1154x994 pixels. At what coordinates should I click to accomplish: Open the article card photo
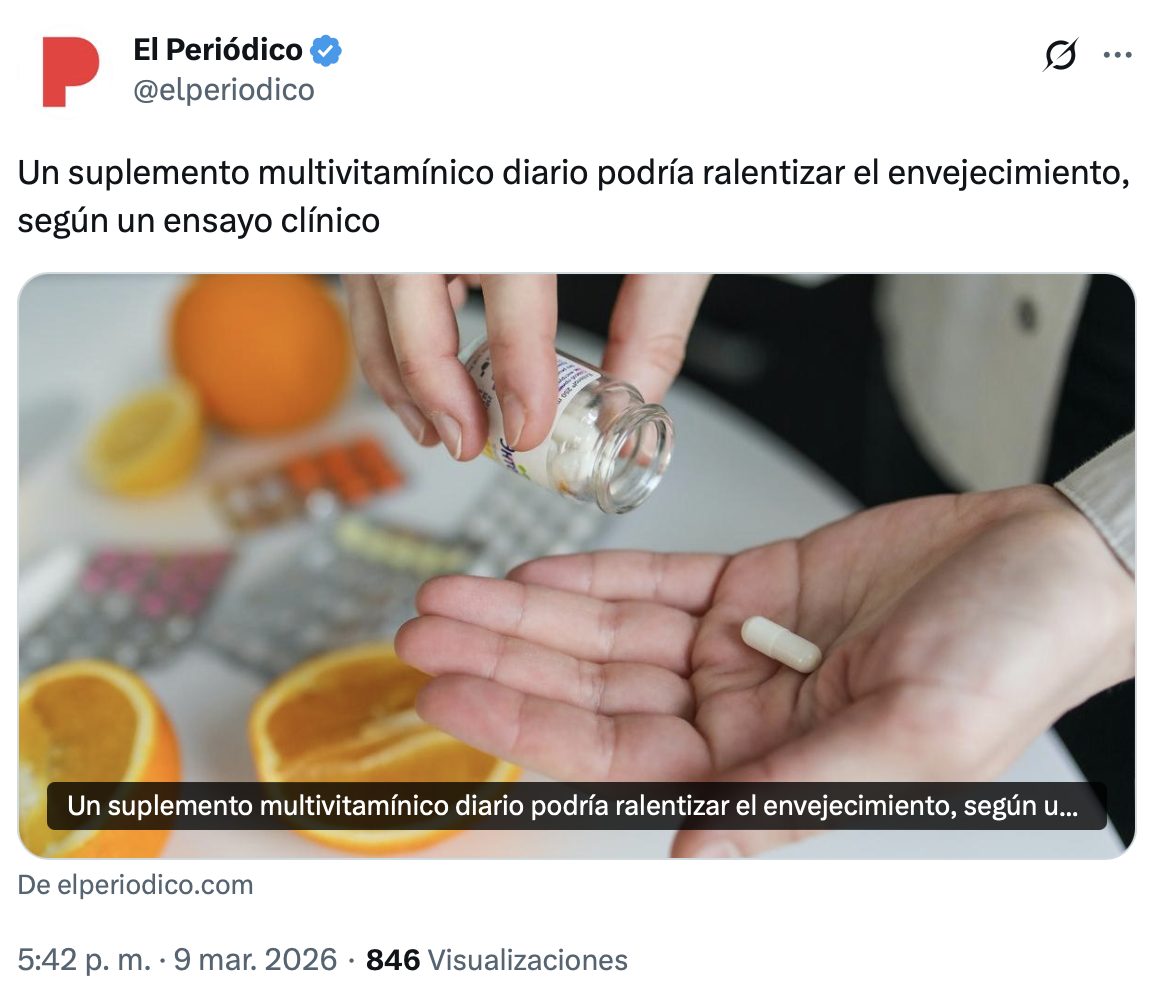pos(576,566)
